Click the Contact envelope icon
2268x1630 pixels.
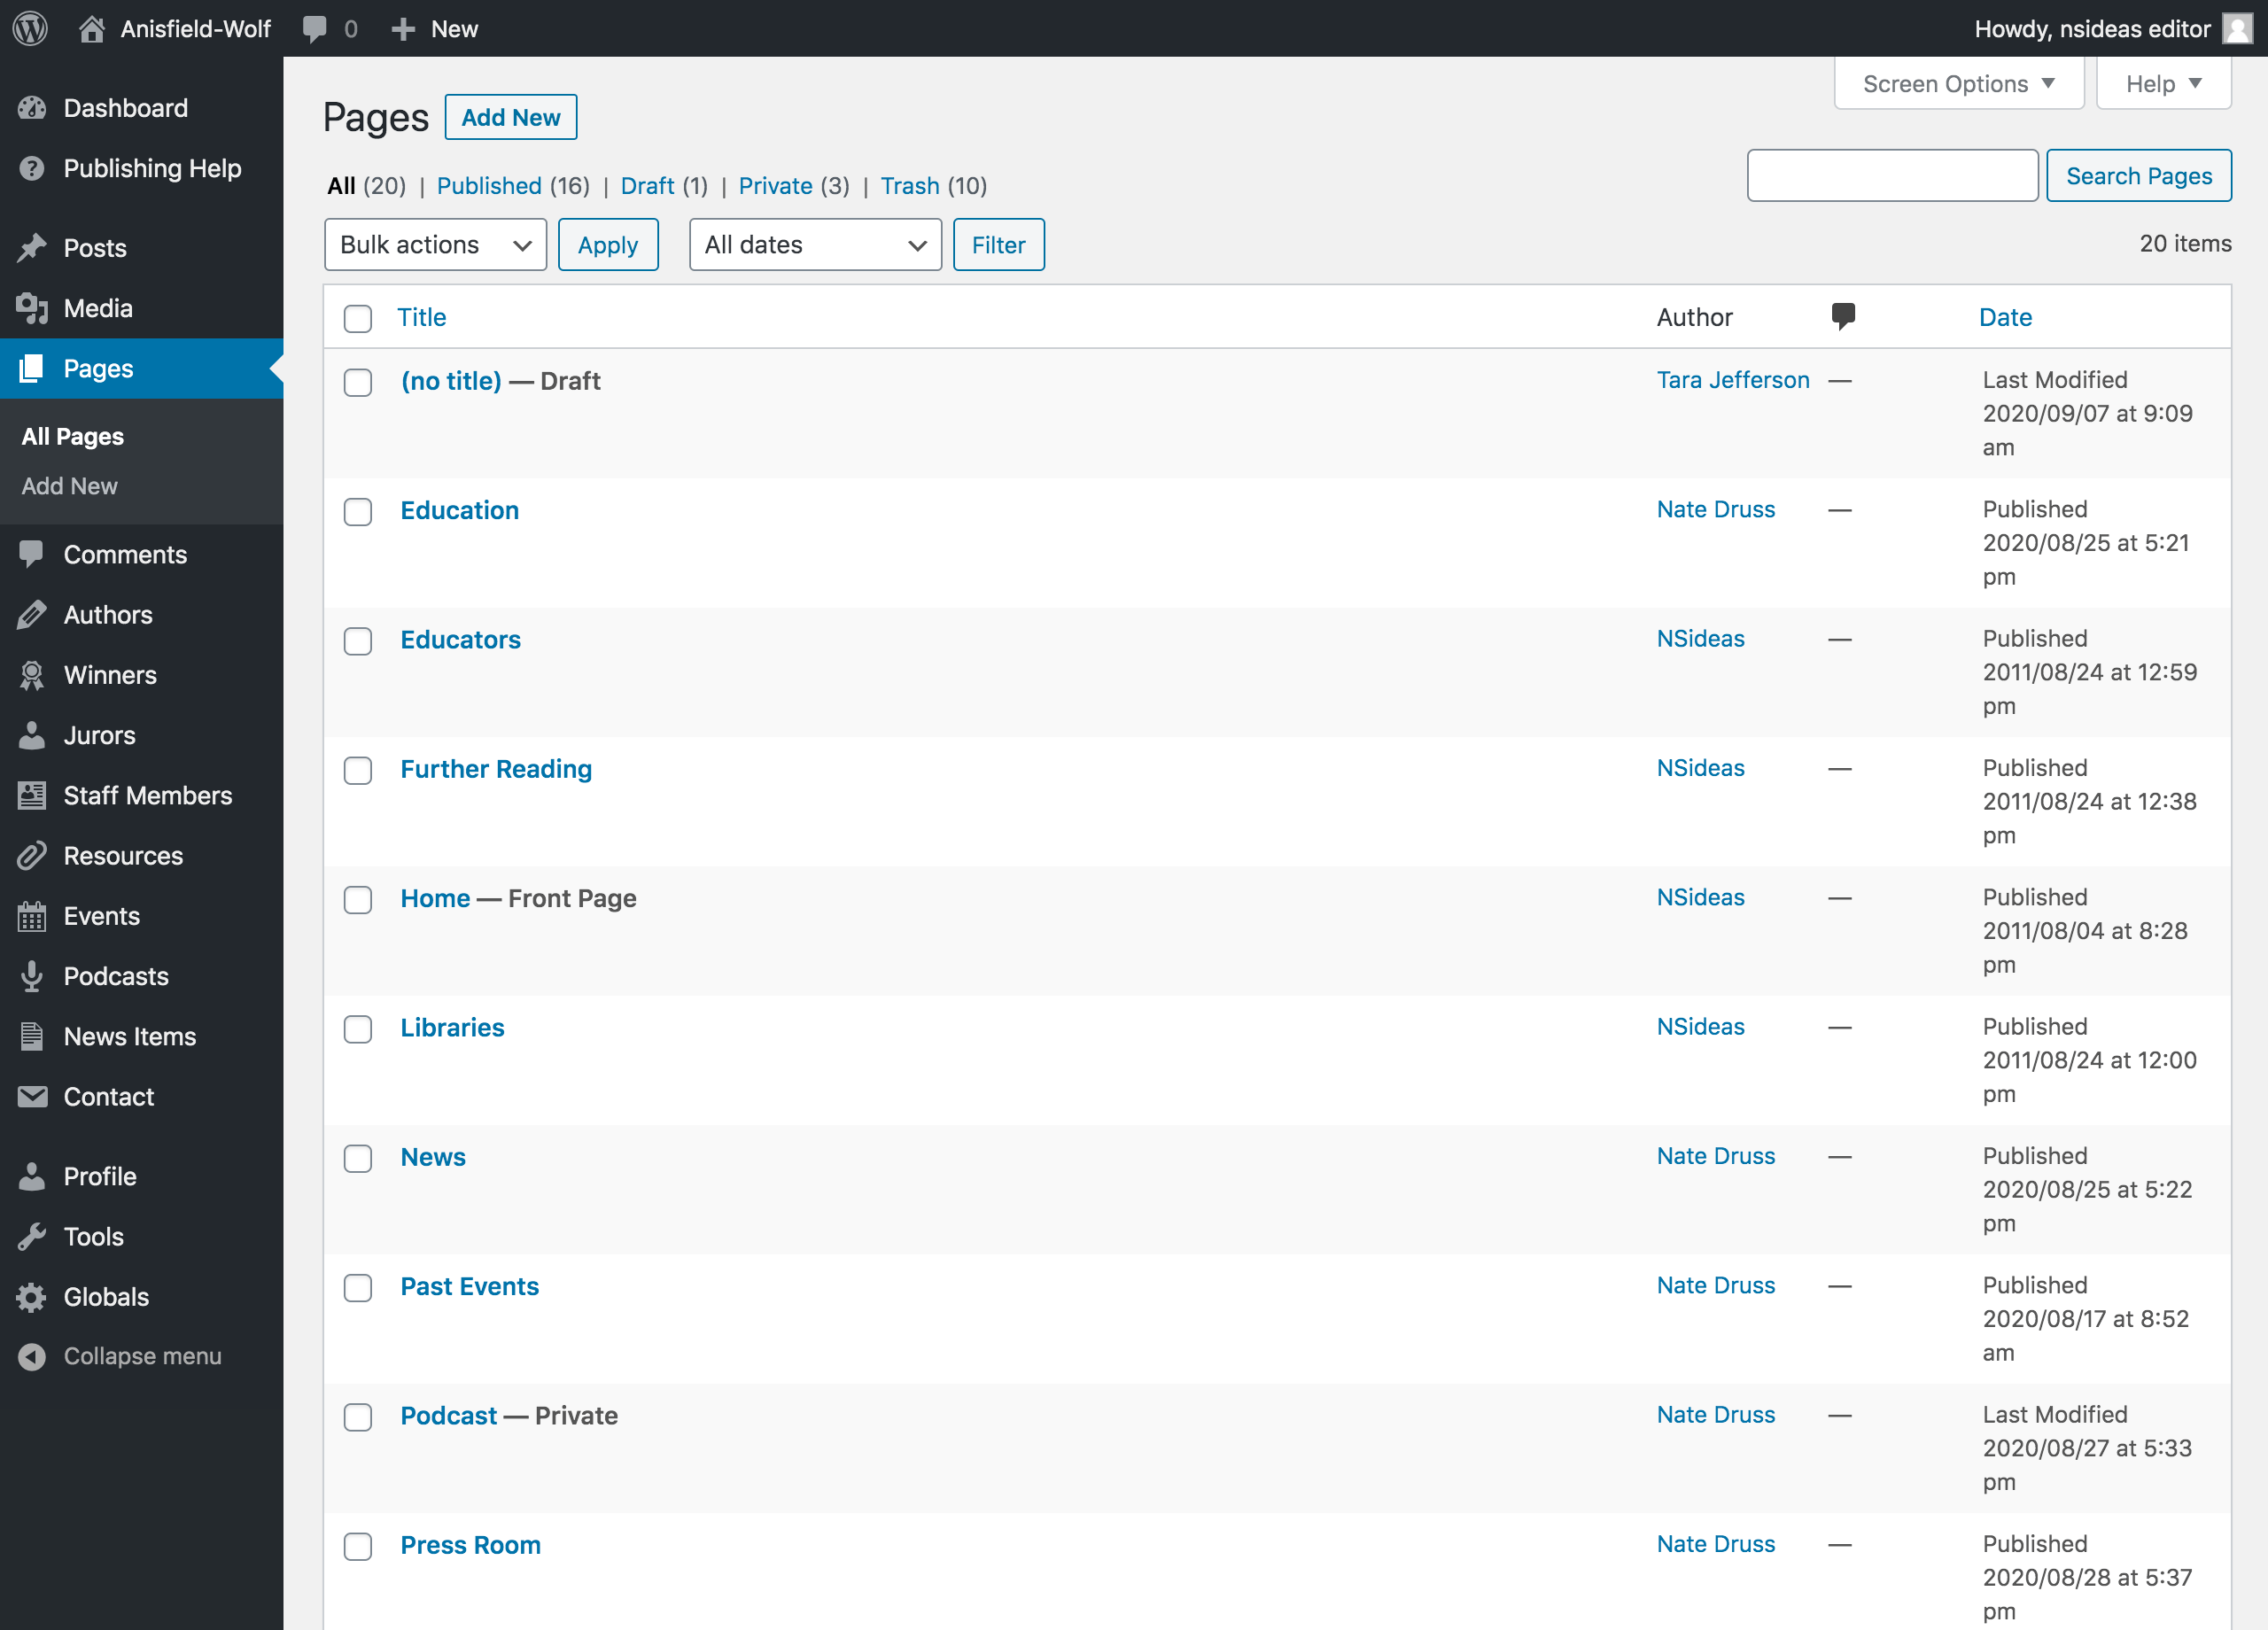point(32,1096)
